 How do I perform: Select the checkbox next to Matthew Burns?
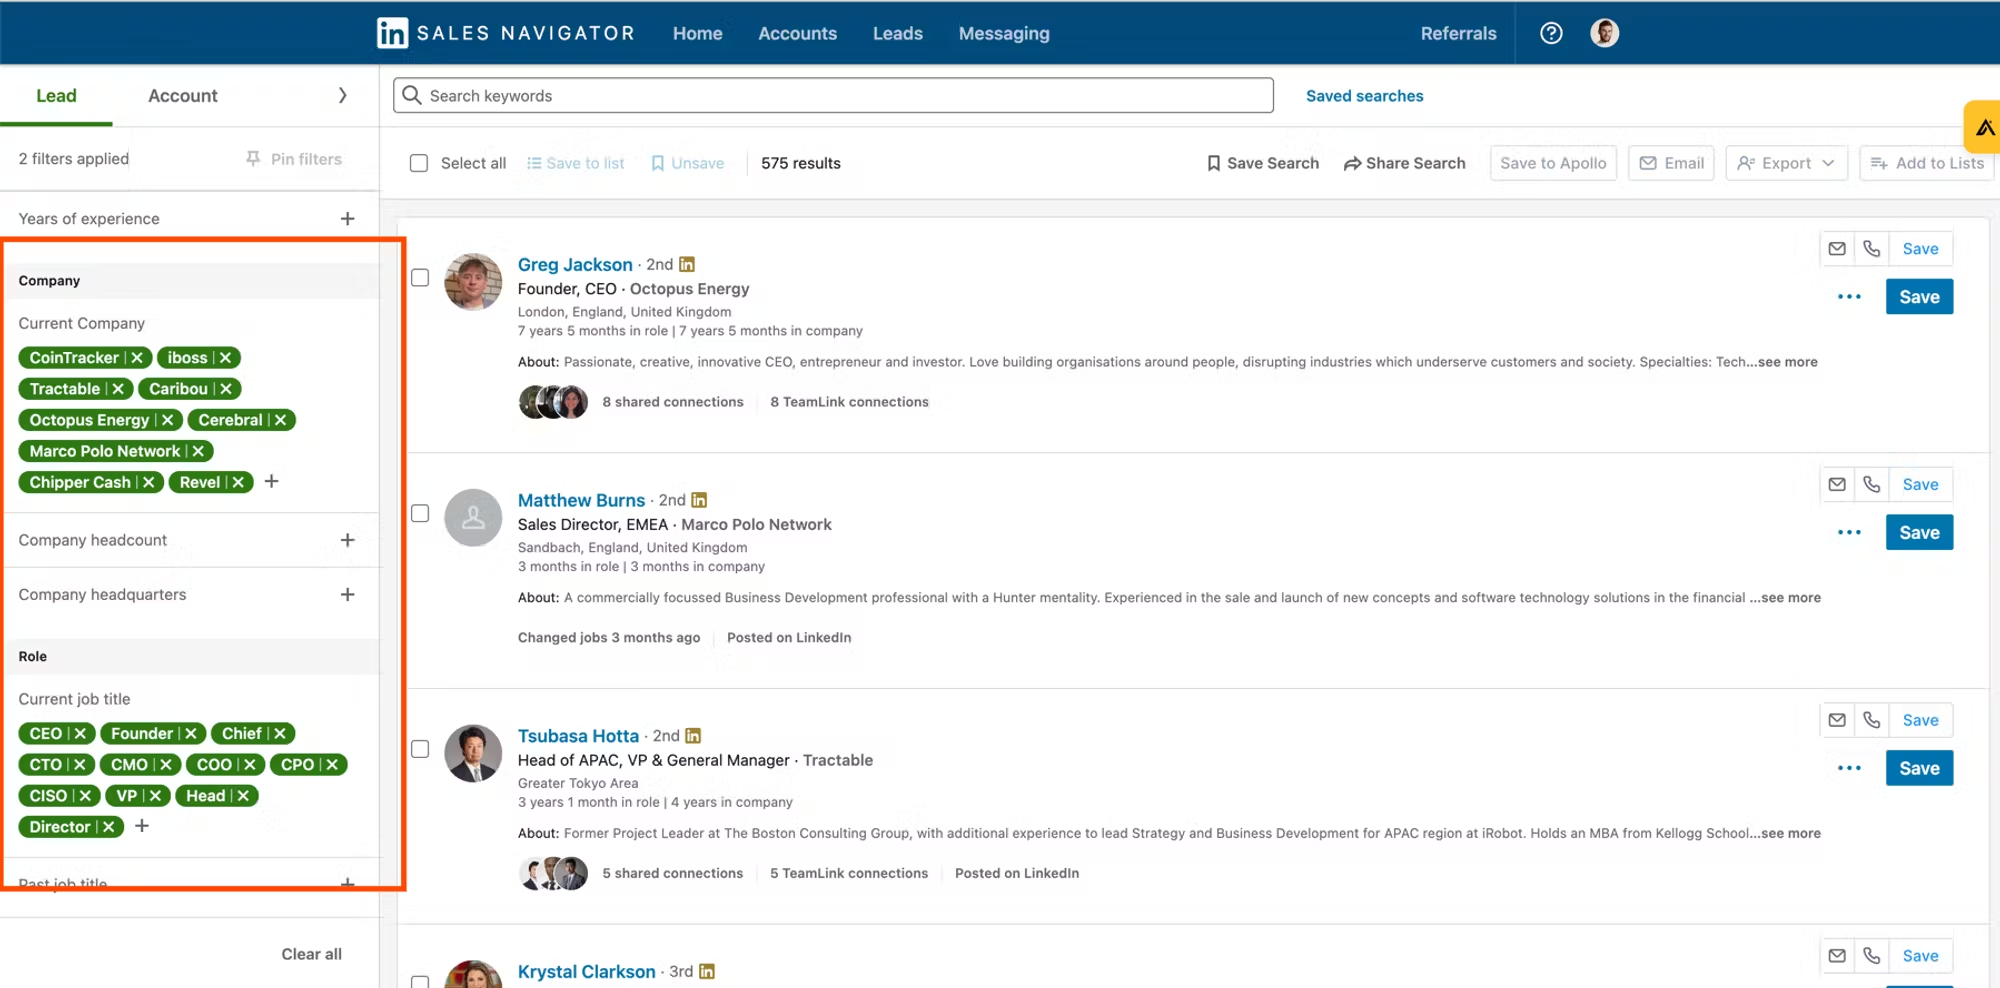[x=419, y=513]
